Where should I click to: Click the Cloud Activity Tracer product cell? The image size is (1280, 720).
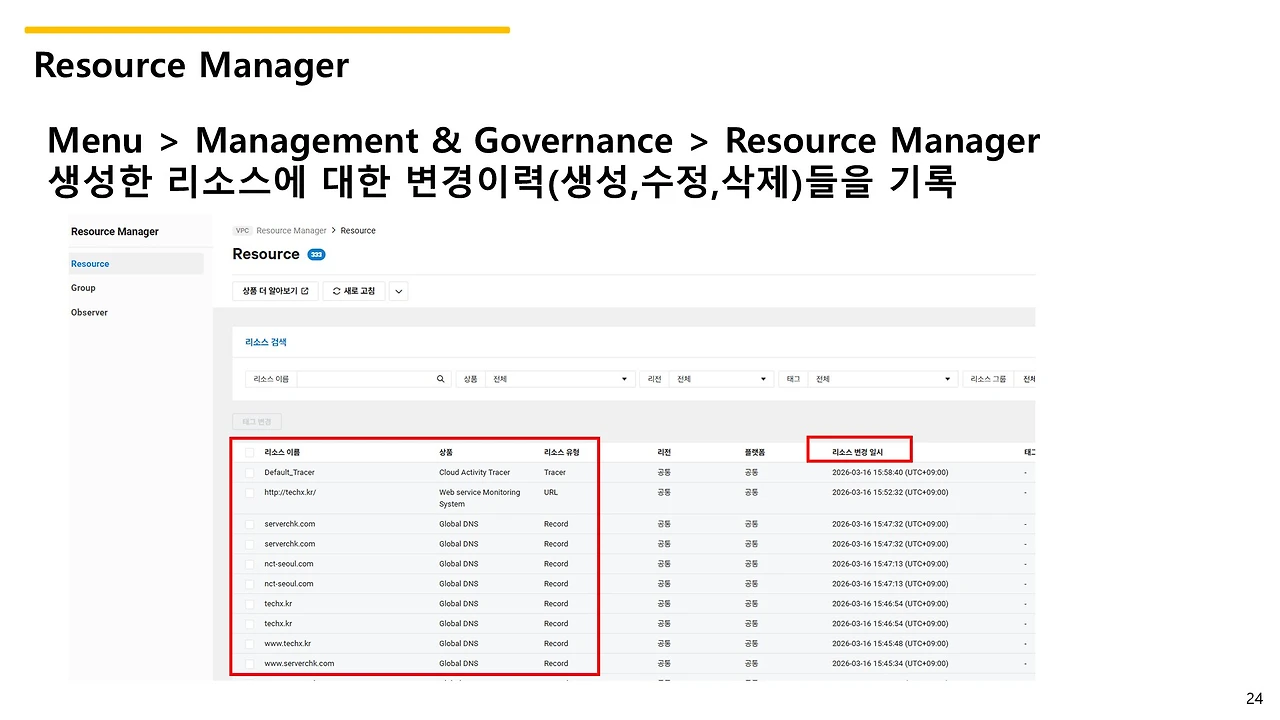(x=475, y=473)
